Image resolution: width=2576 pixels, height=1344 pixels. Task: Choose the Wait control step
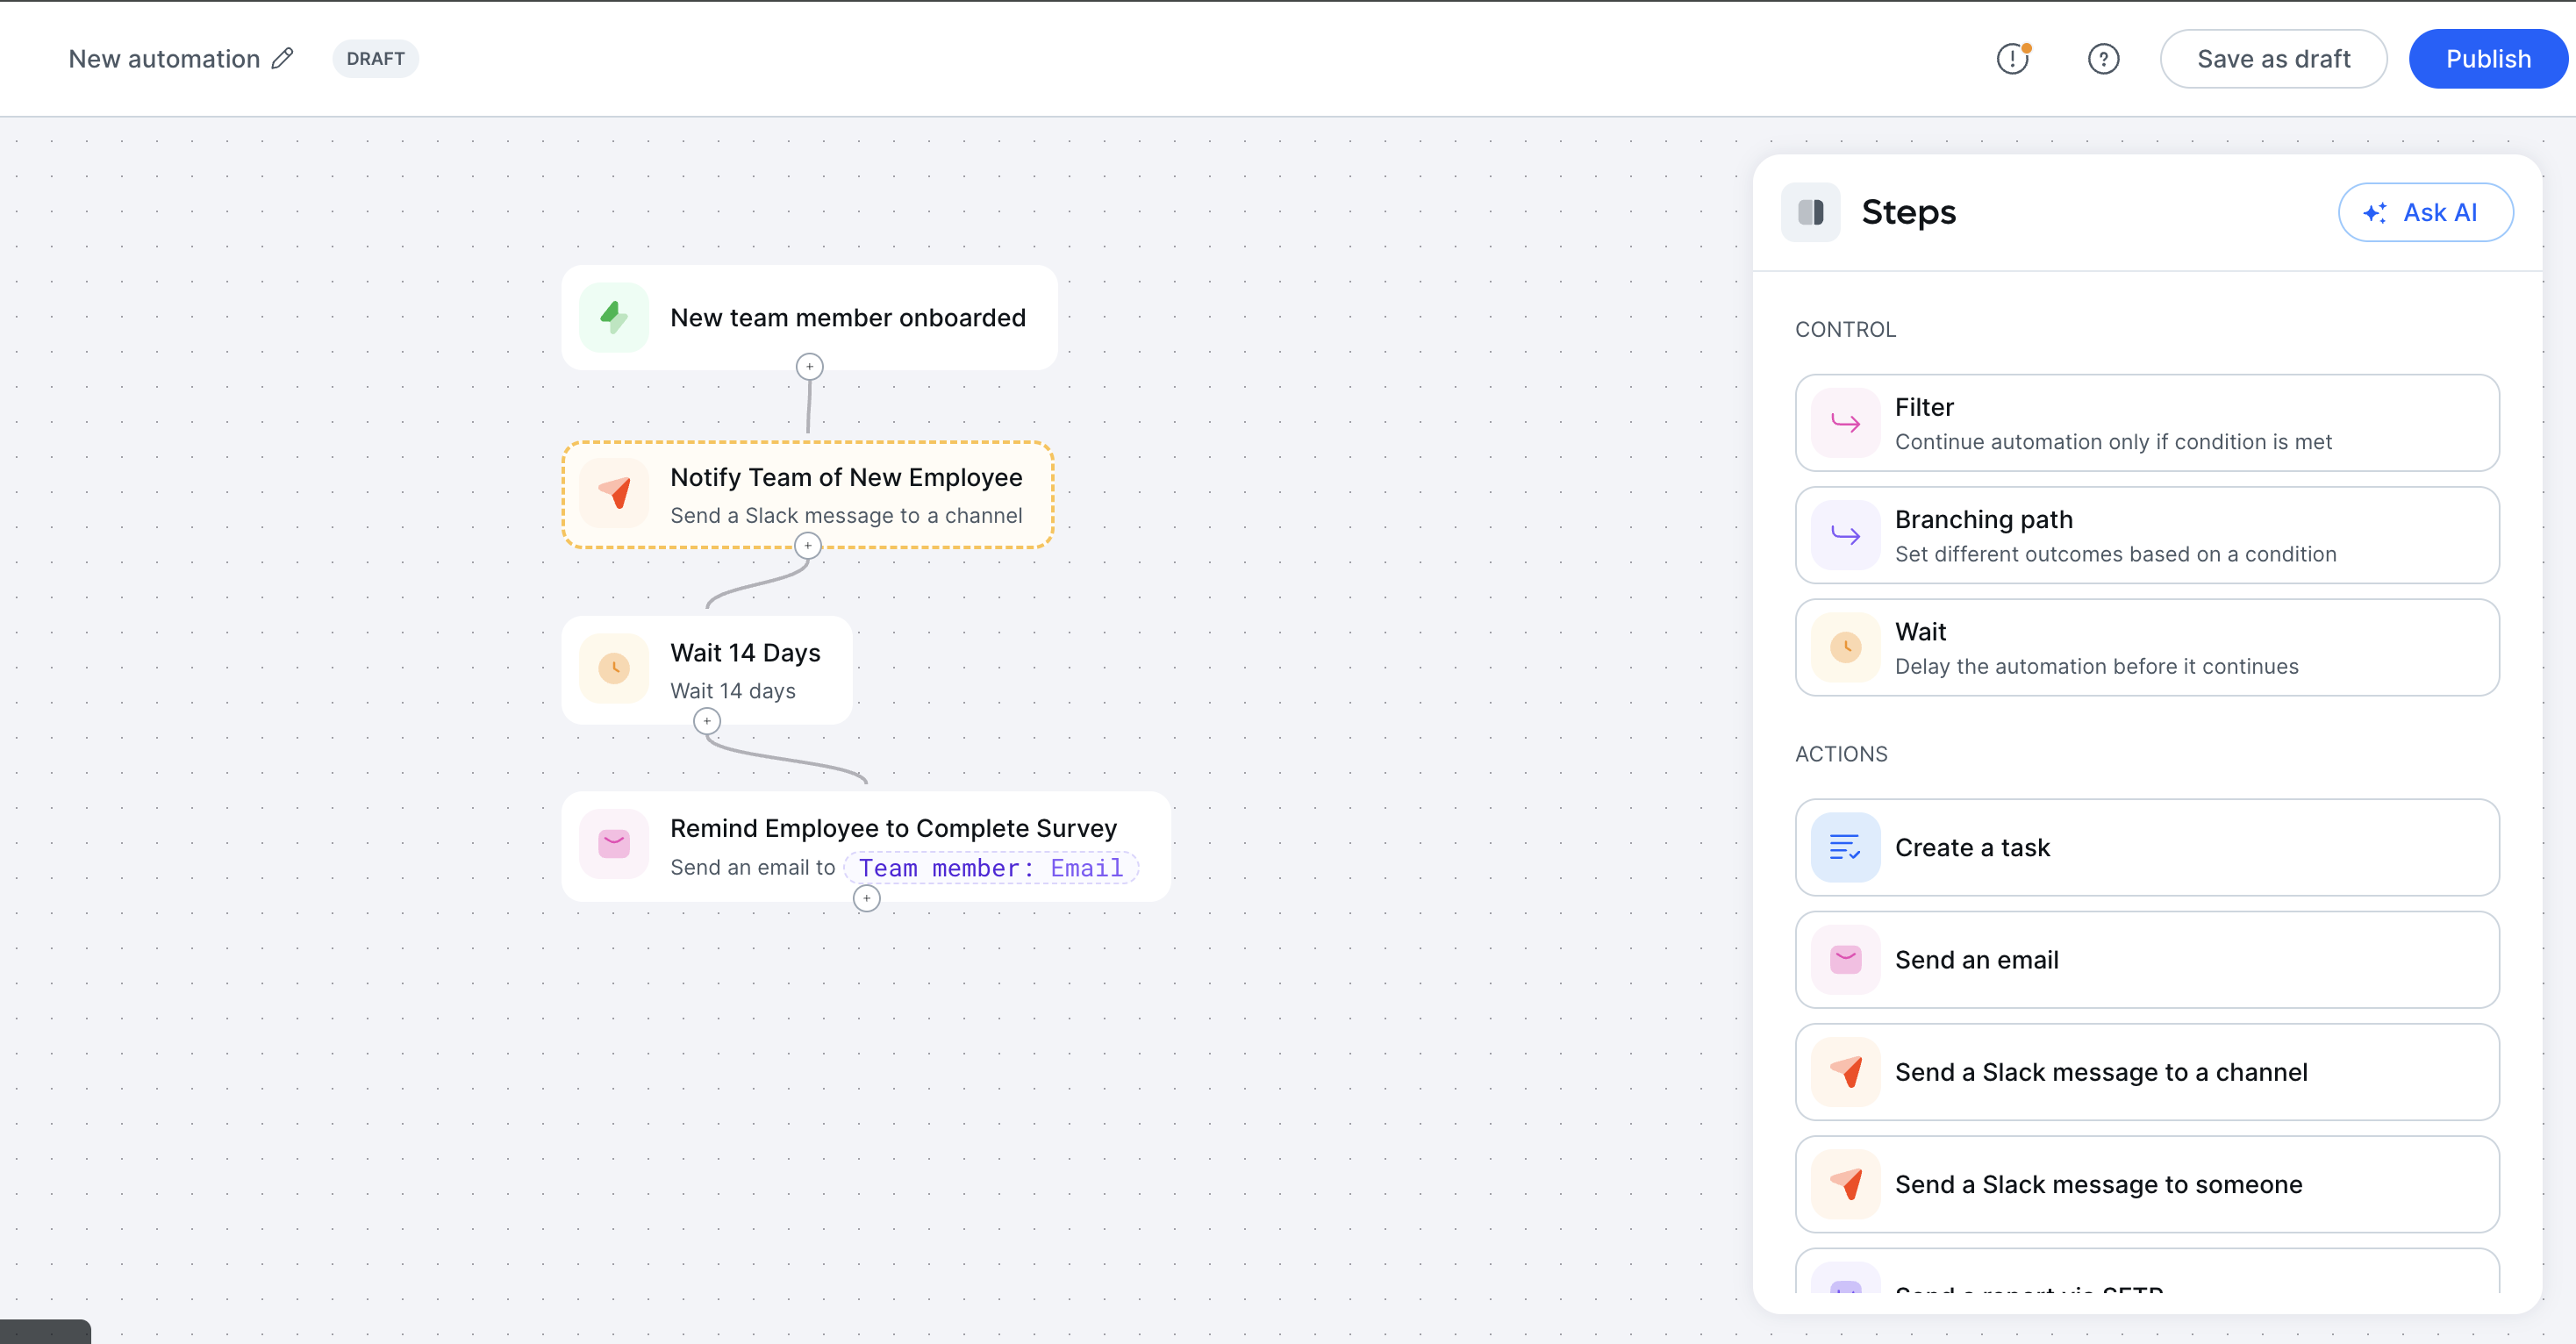[x=2147, y=648]
